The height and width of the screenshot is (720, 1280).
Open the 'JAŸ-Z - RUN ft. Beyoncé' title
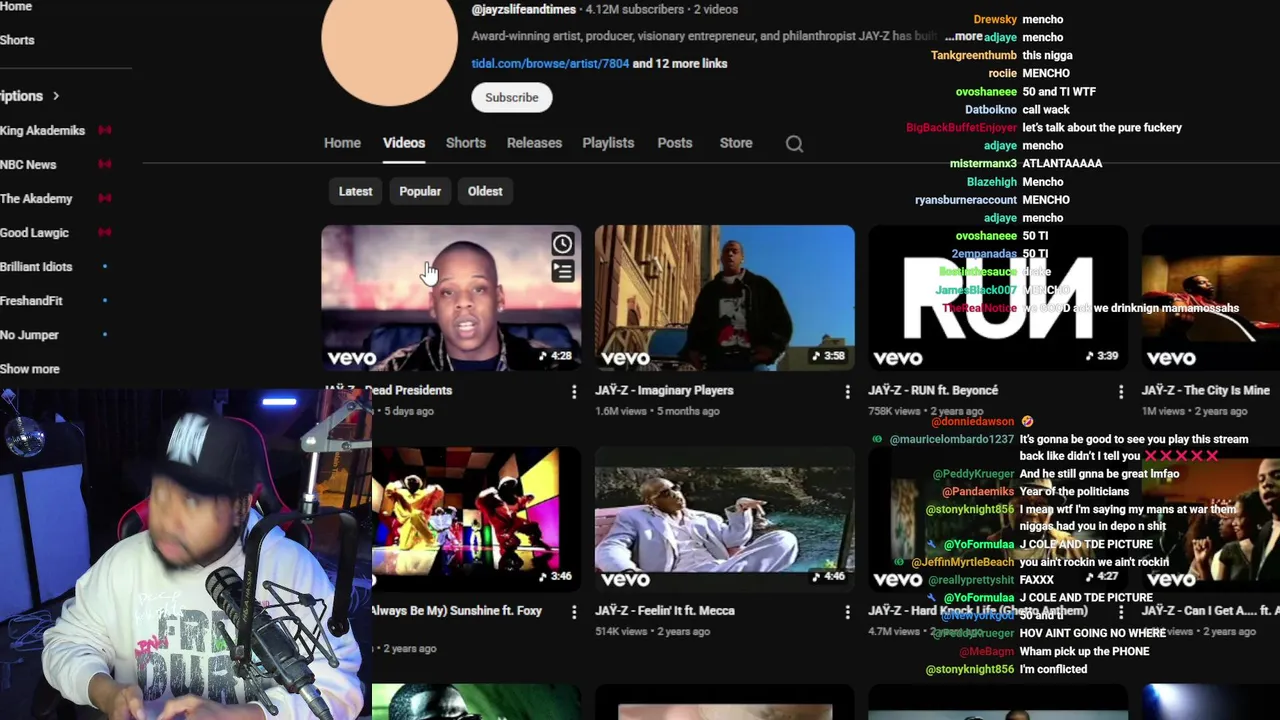[933, 390]
